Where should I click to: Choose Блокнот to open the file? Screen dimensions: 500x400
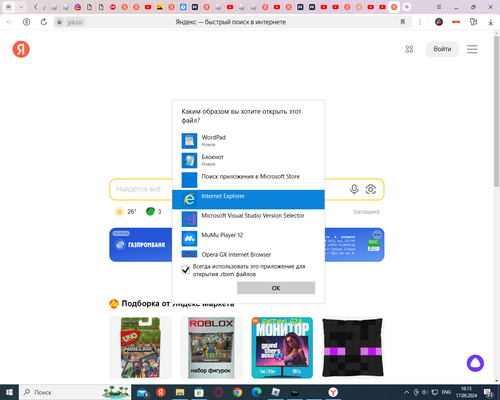(248, 160)
